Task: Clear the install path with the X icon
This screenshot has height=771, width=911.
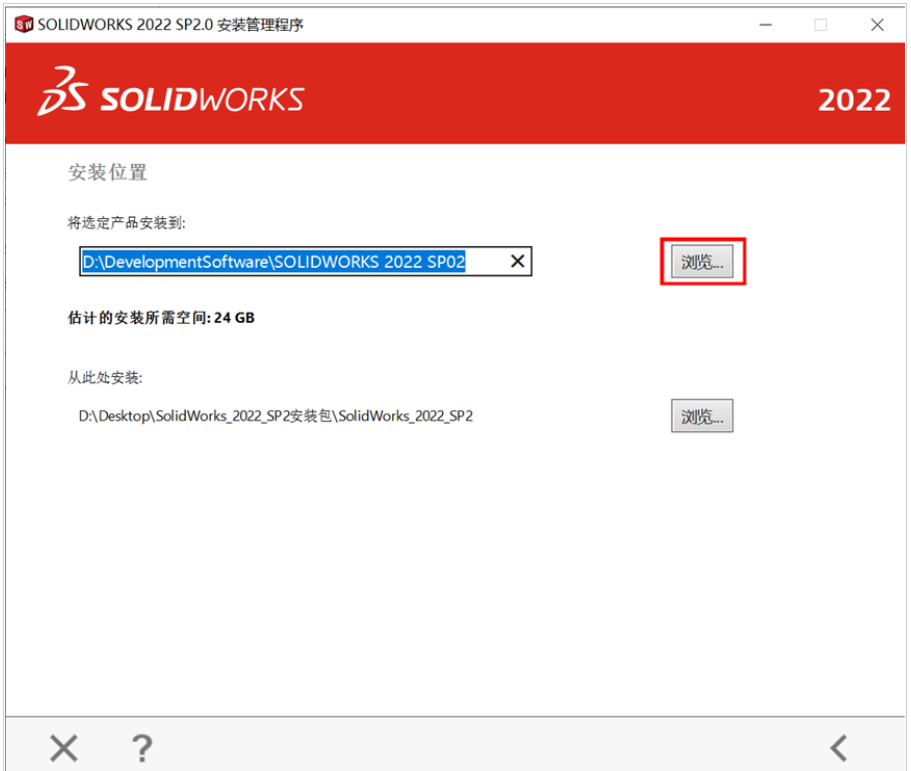Action: pos(518,261)
